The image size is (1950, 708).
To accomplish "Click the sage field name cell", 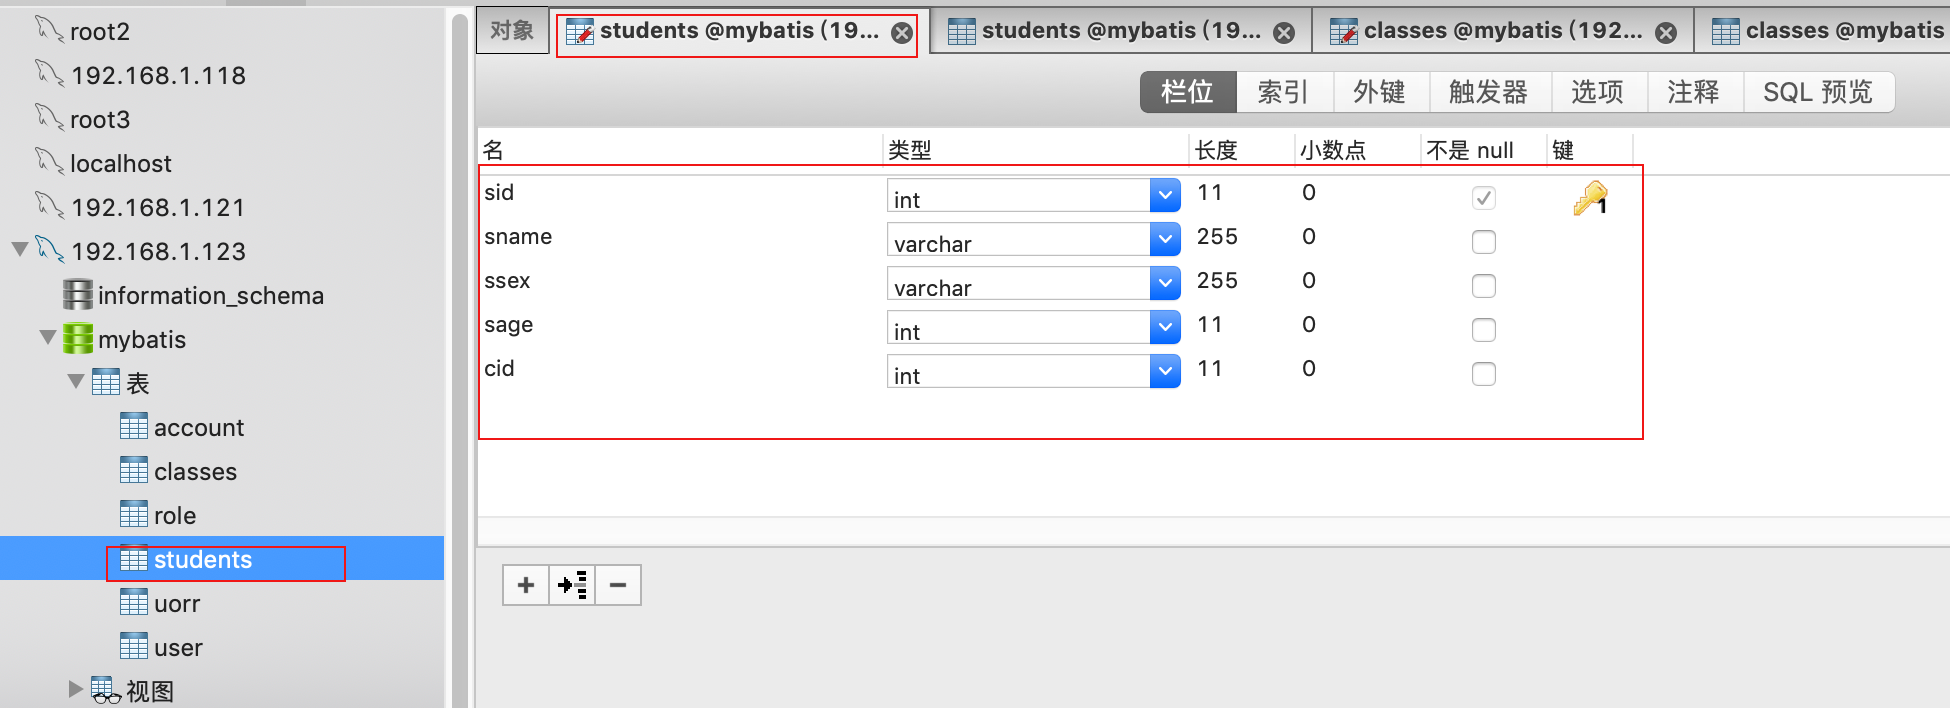I will coord(509,325).
